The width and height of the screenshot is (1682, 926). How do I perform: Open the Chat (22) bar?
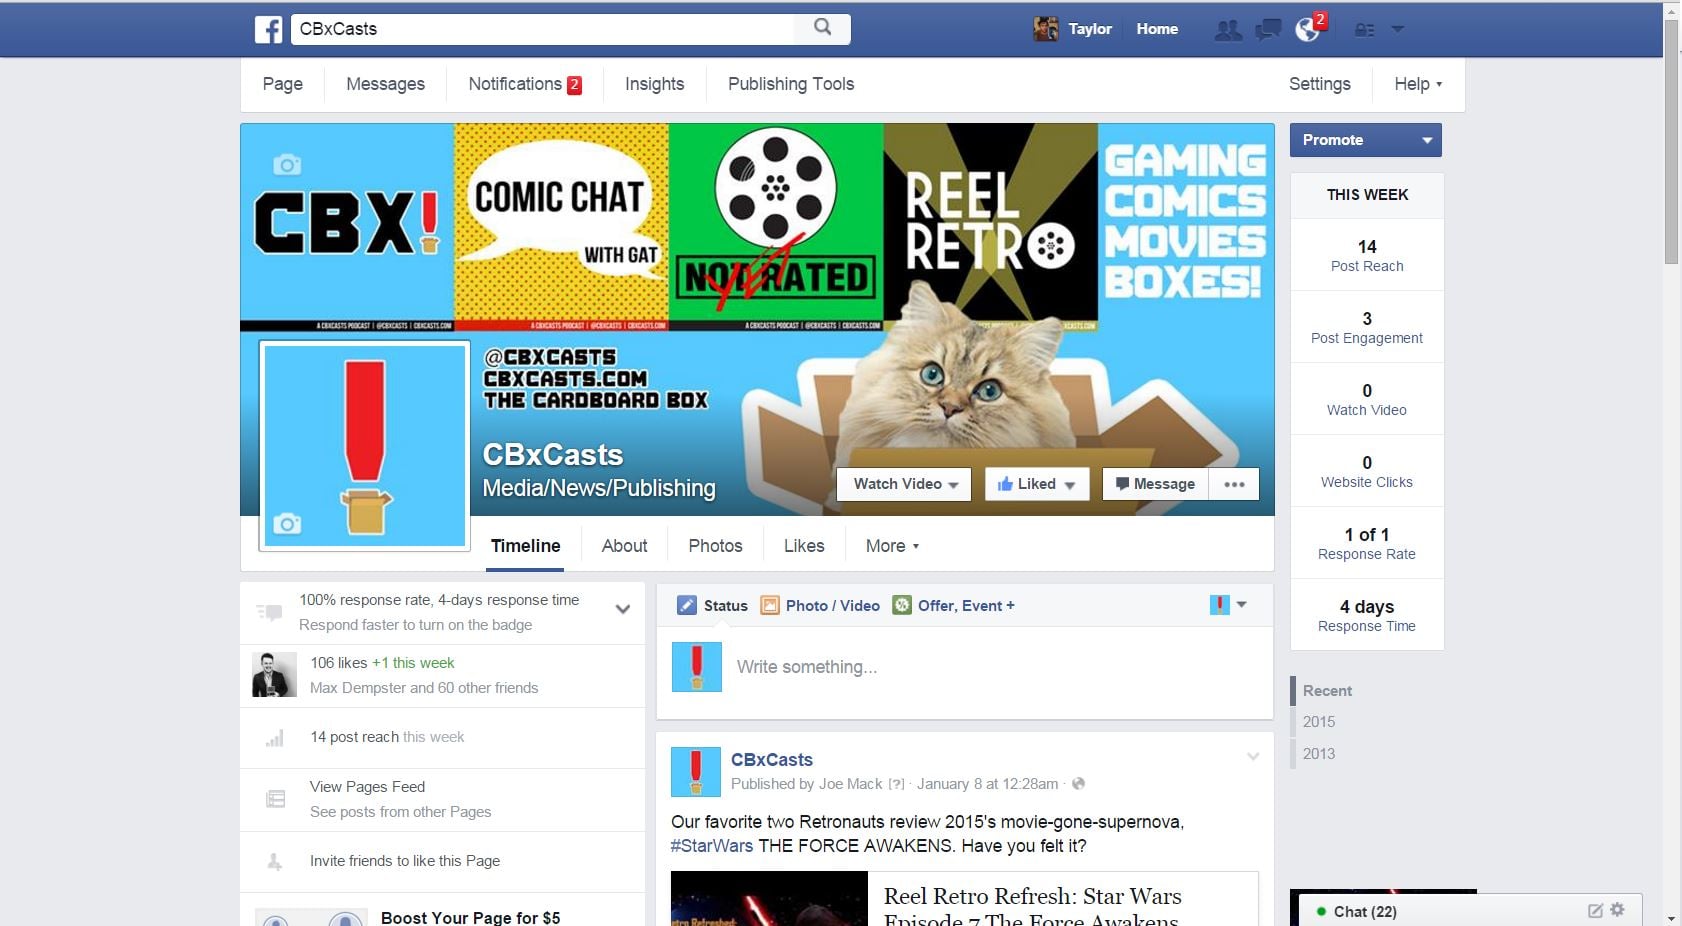[x=1470, y=911]
